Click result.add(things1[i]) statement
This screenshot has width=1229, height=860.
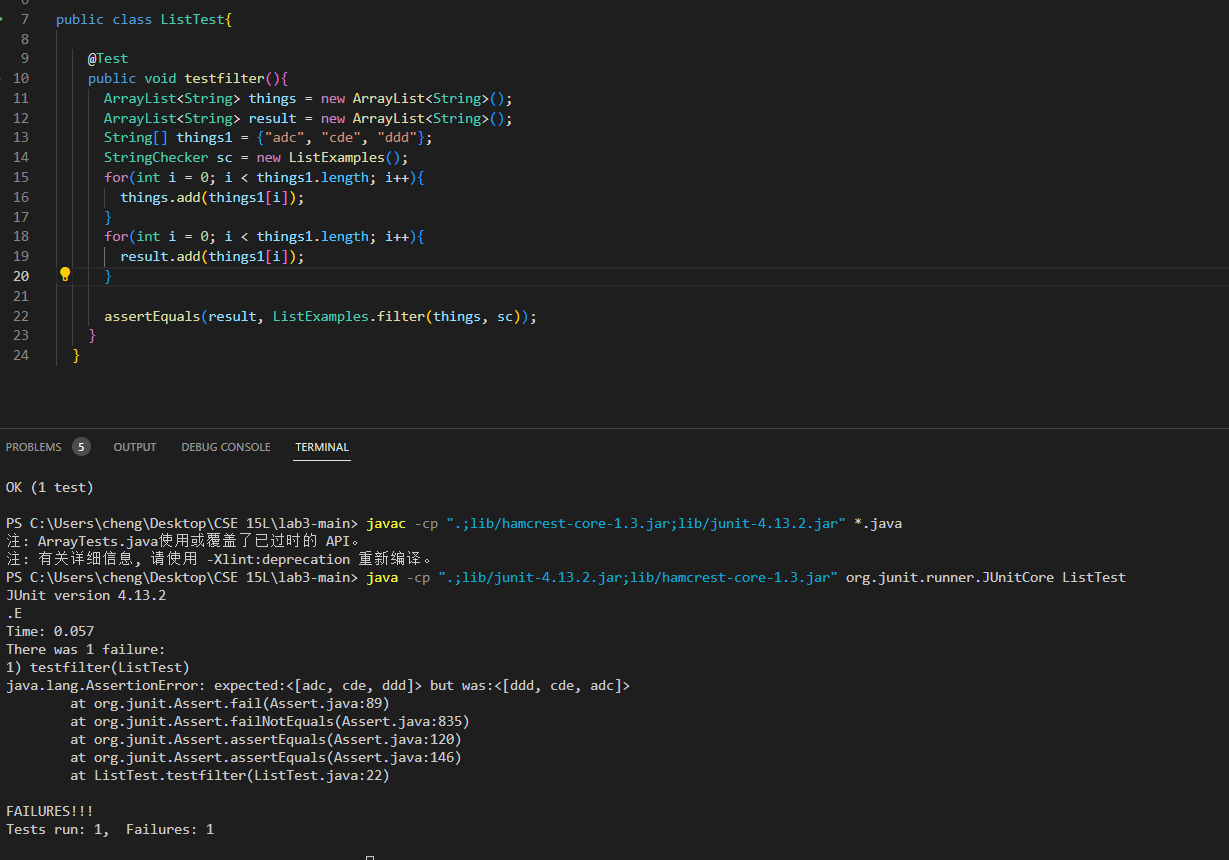tap(212, 256)
